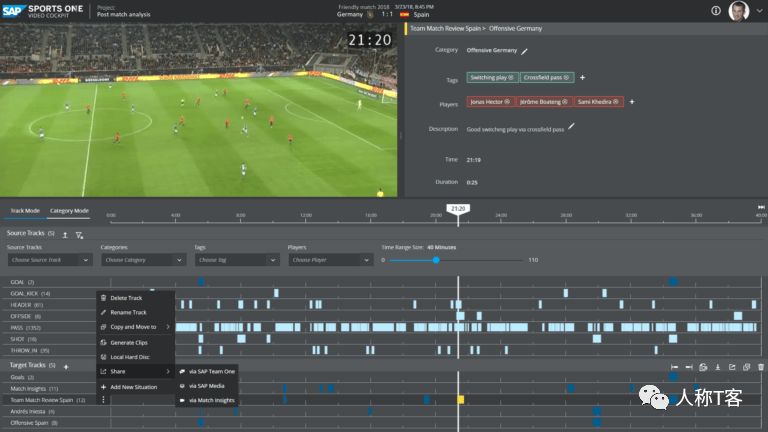Screen dimensions: 768x432
Task: Choose via SAP Team One share option
Action: click(212, 371)
